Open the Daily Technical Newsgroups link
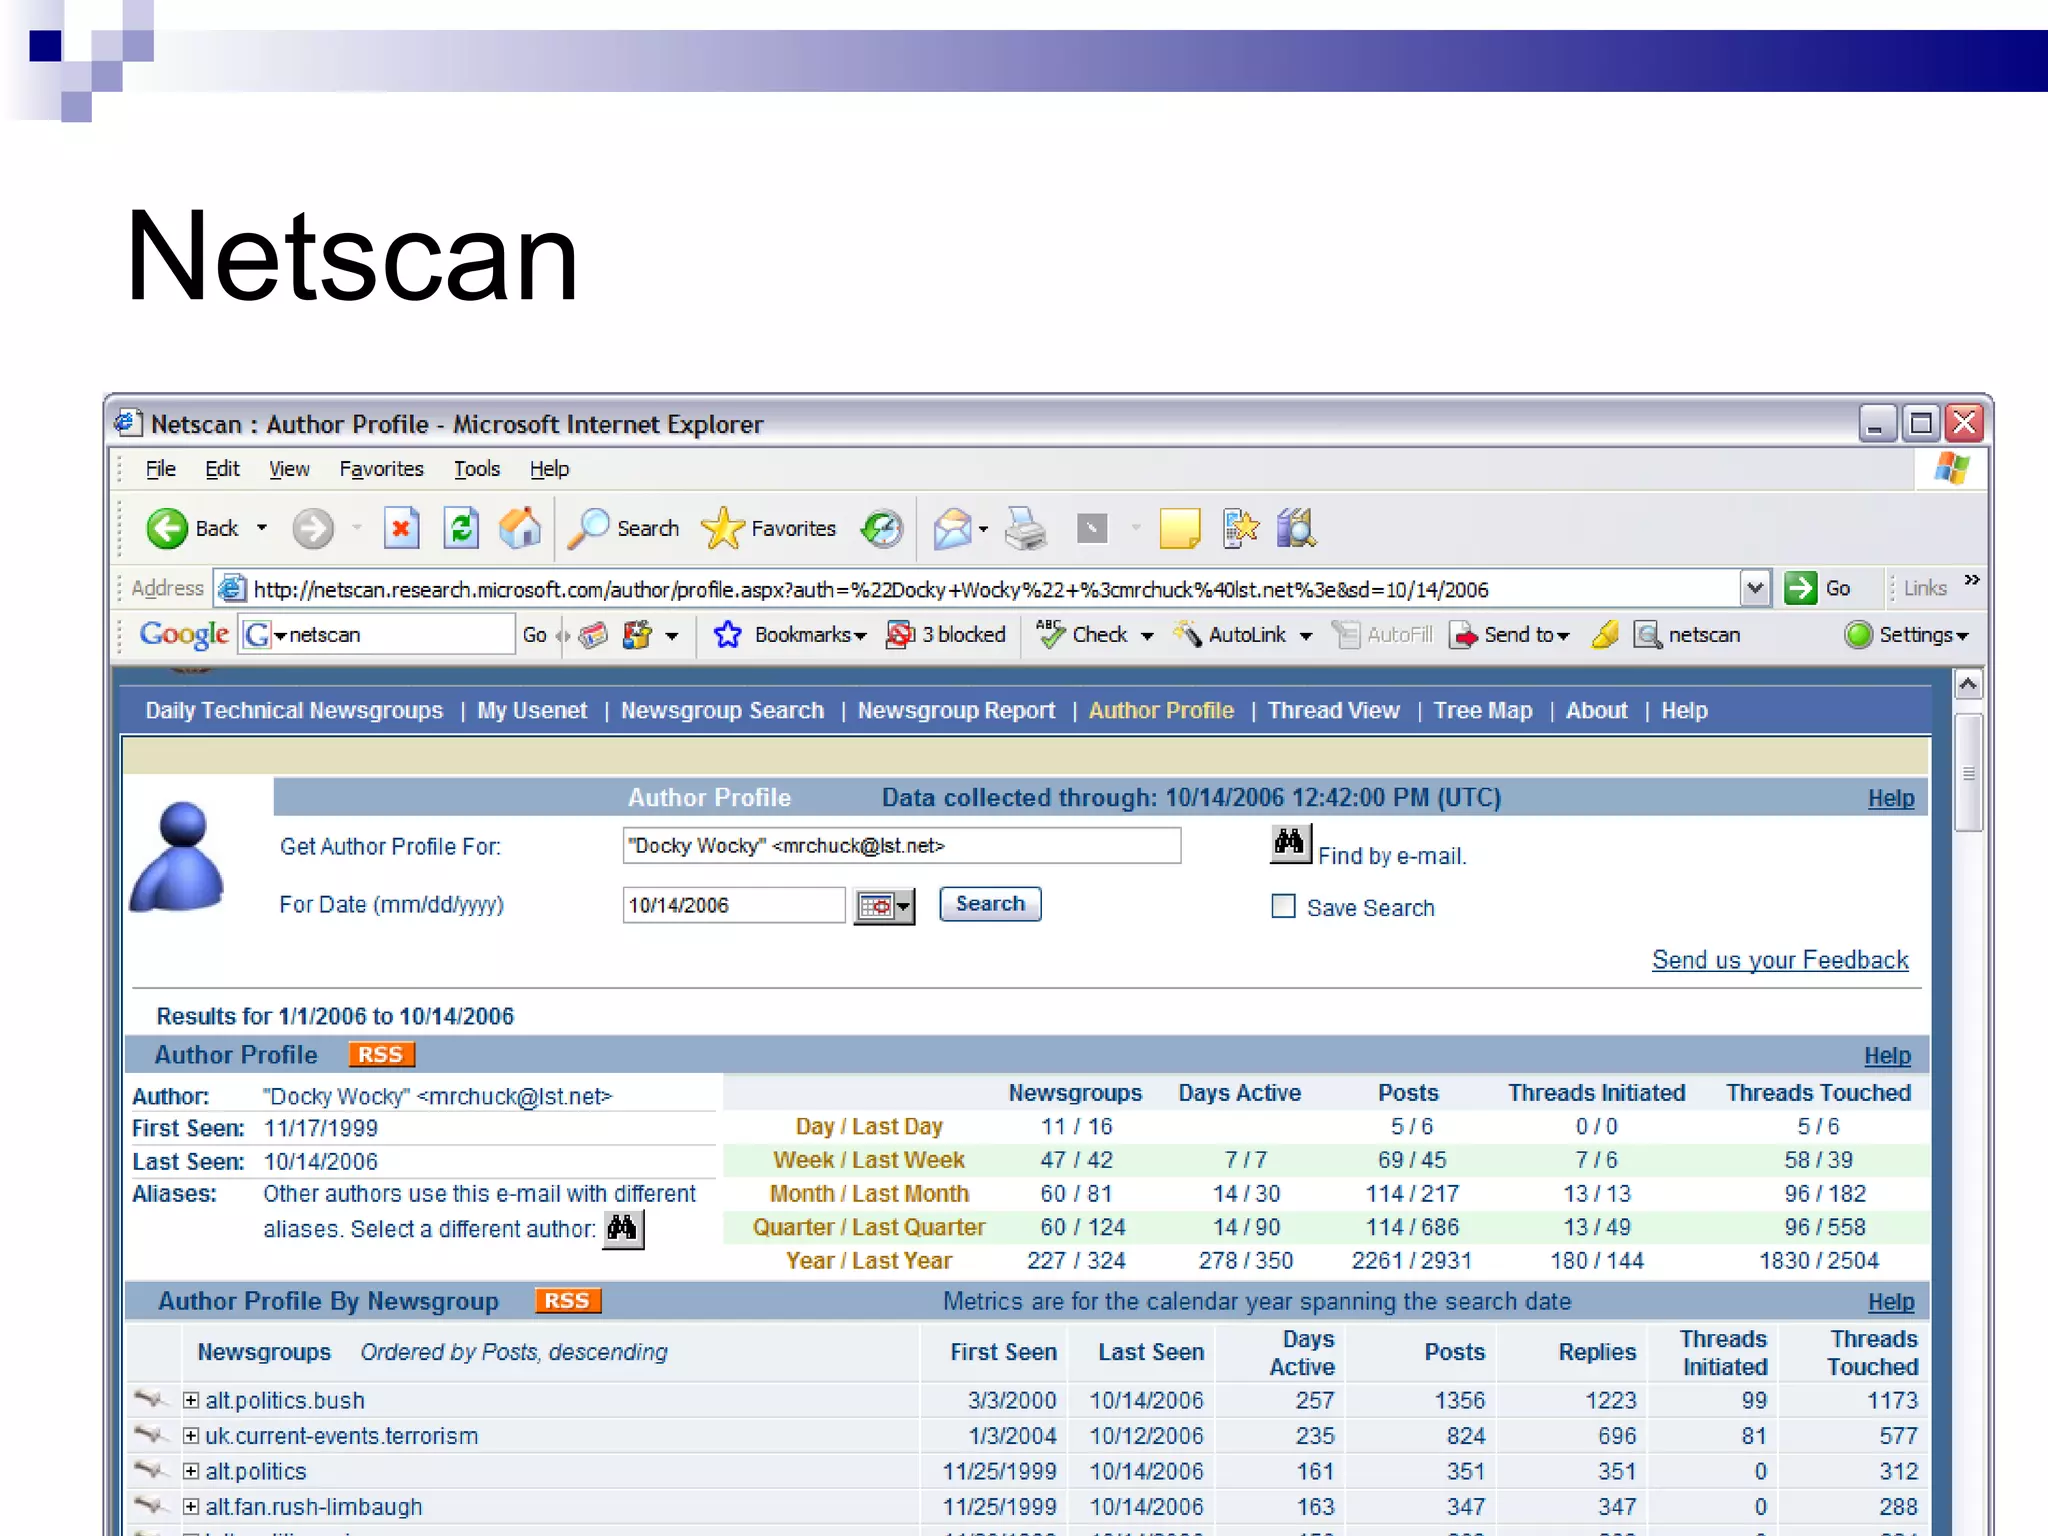This screenshot has height=1536, width=2048. point(294,710)
